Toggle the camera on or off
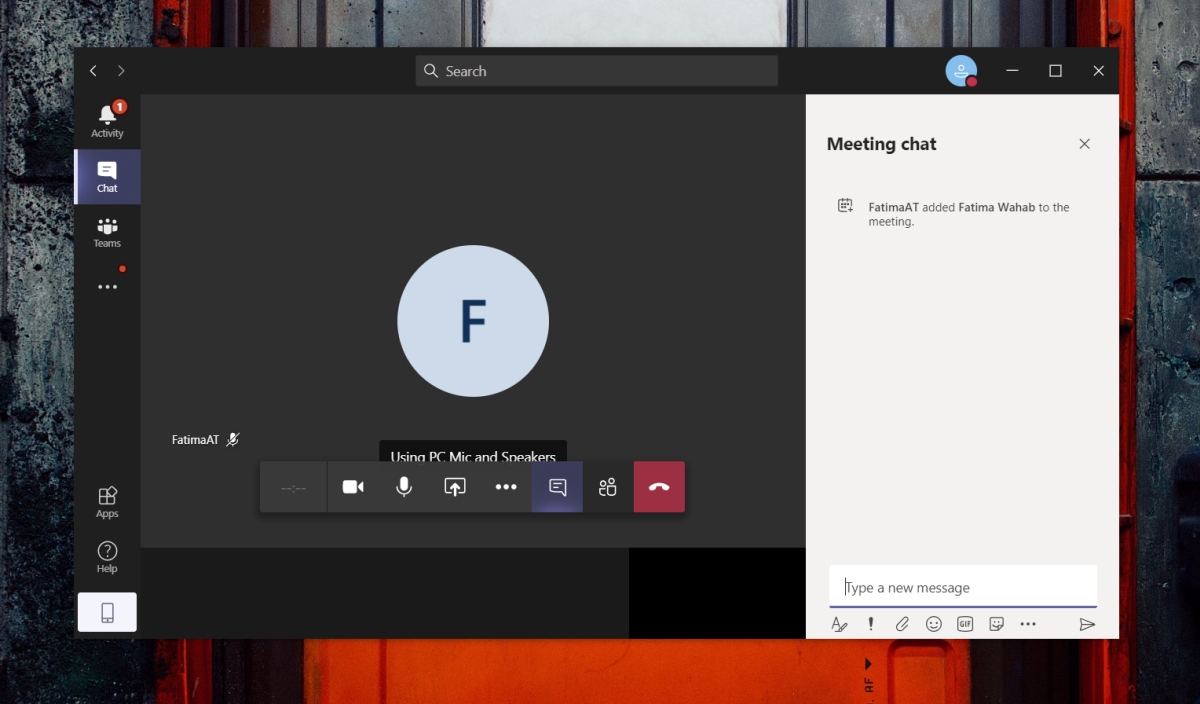 (x=353, y=487)
